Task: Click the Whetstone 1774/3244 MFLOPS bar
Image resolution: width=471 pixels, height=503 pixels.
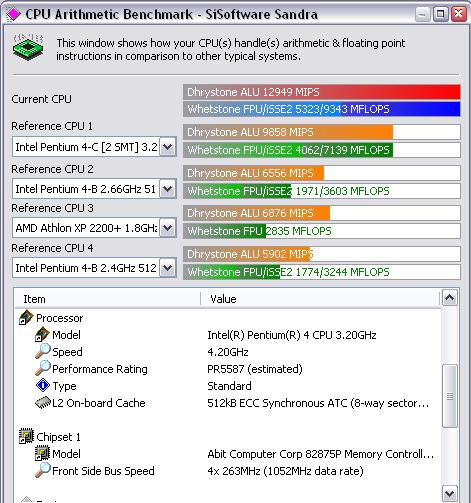Action: [x=322, y=272]
